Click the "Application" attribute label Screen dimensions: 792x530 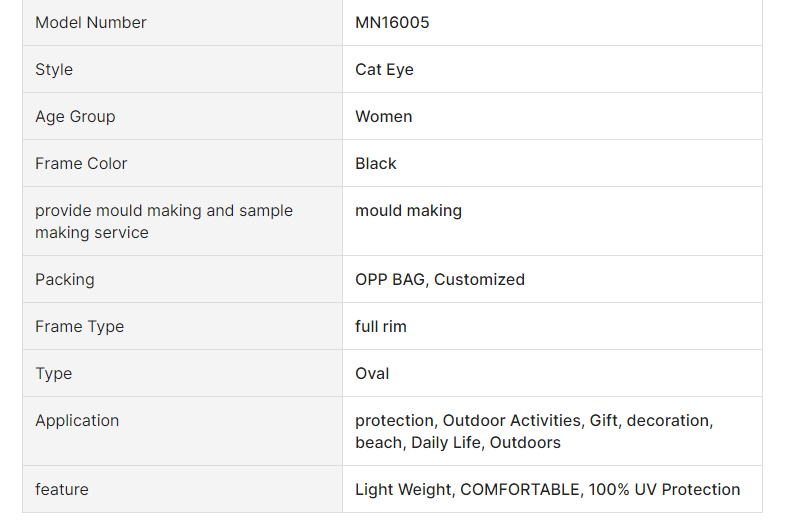(x=77, y=420)
